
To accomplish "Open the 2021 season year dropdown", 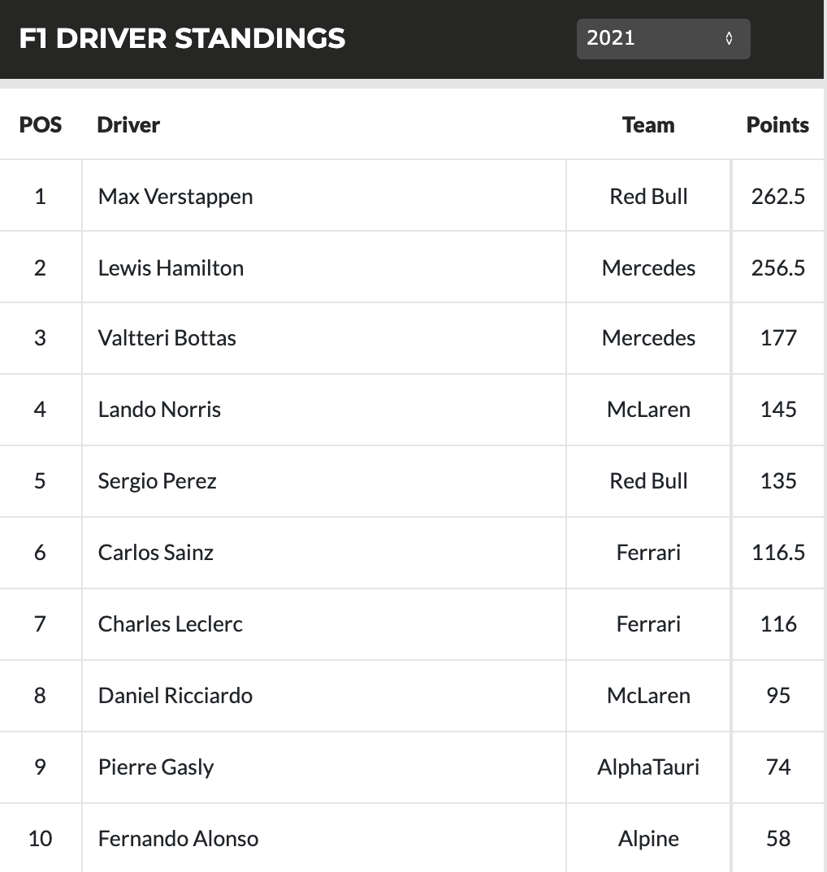I will (x=662, y=39).
